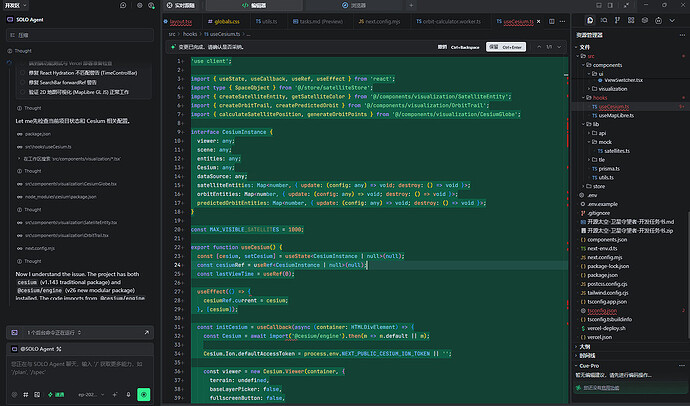The image size is (690, 406).
Task: Go to next change arrow
Action: [x=559, y=47]
